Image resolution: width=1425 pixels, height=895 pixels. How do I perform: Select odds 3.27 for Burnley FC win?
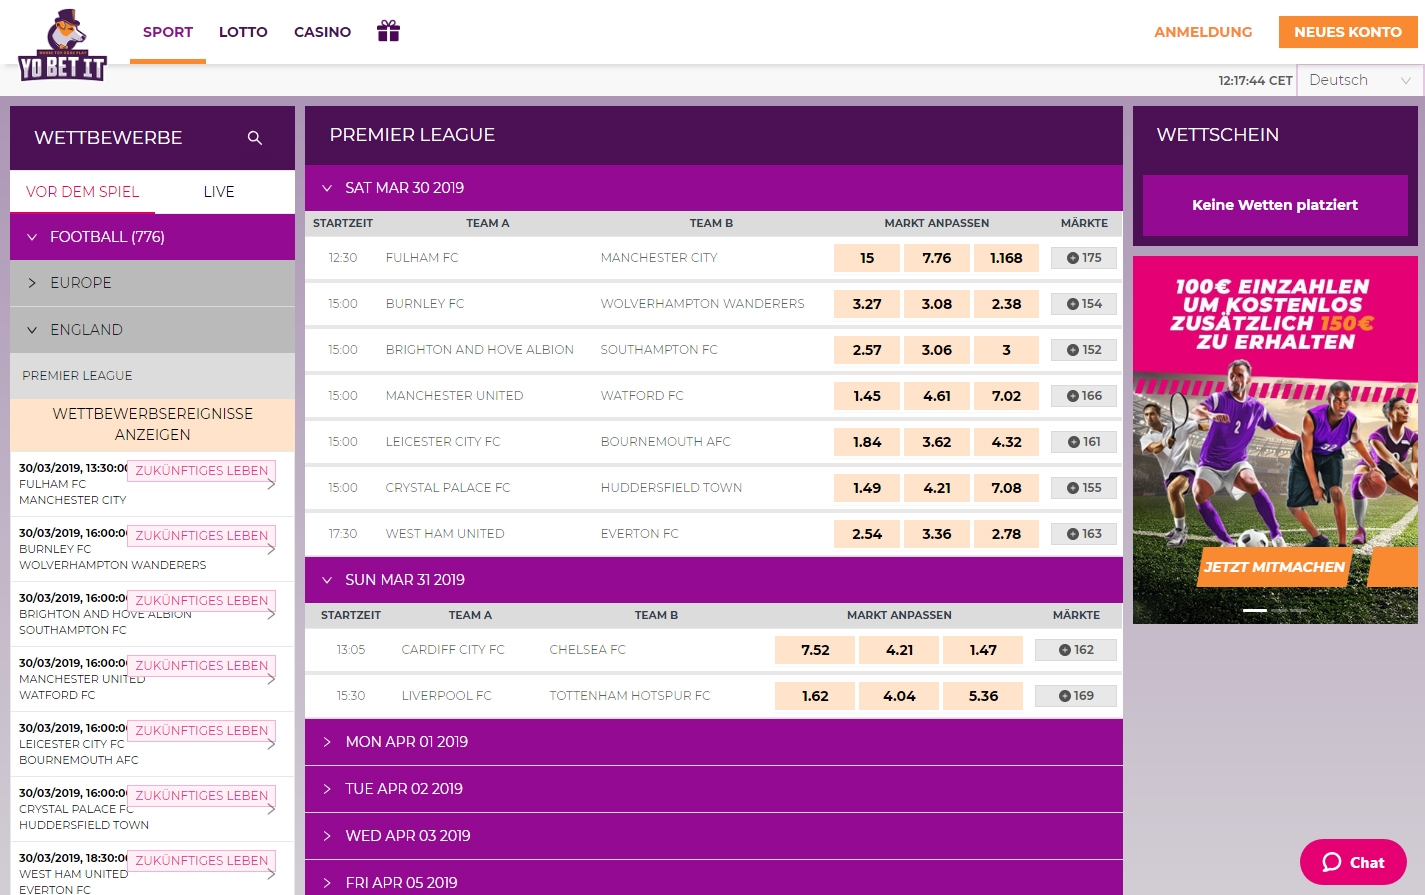[867, 304]
